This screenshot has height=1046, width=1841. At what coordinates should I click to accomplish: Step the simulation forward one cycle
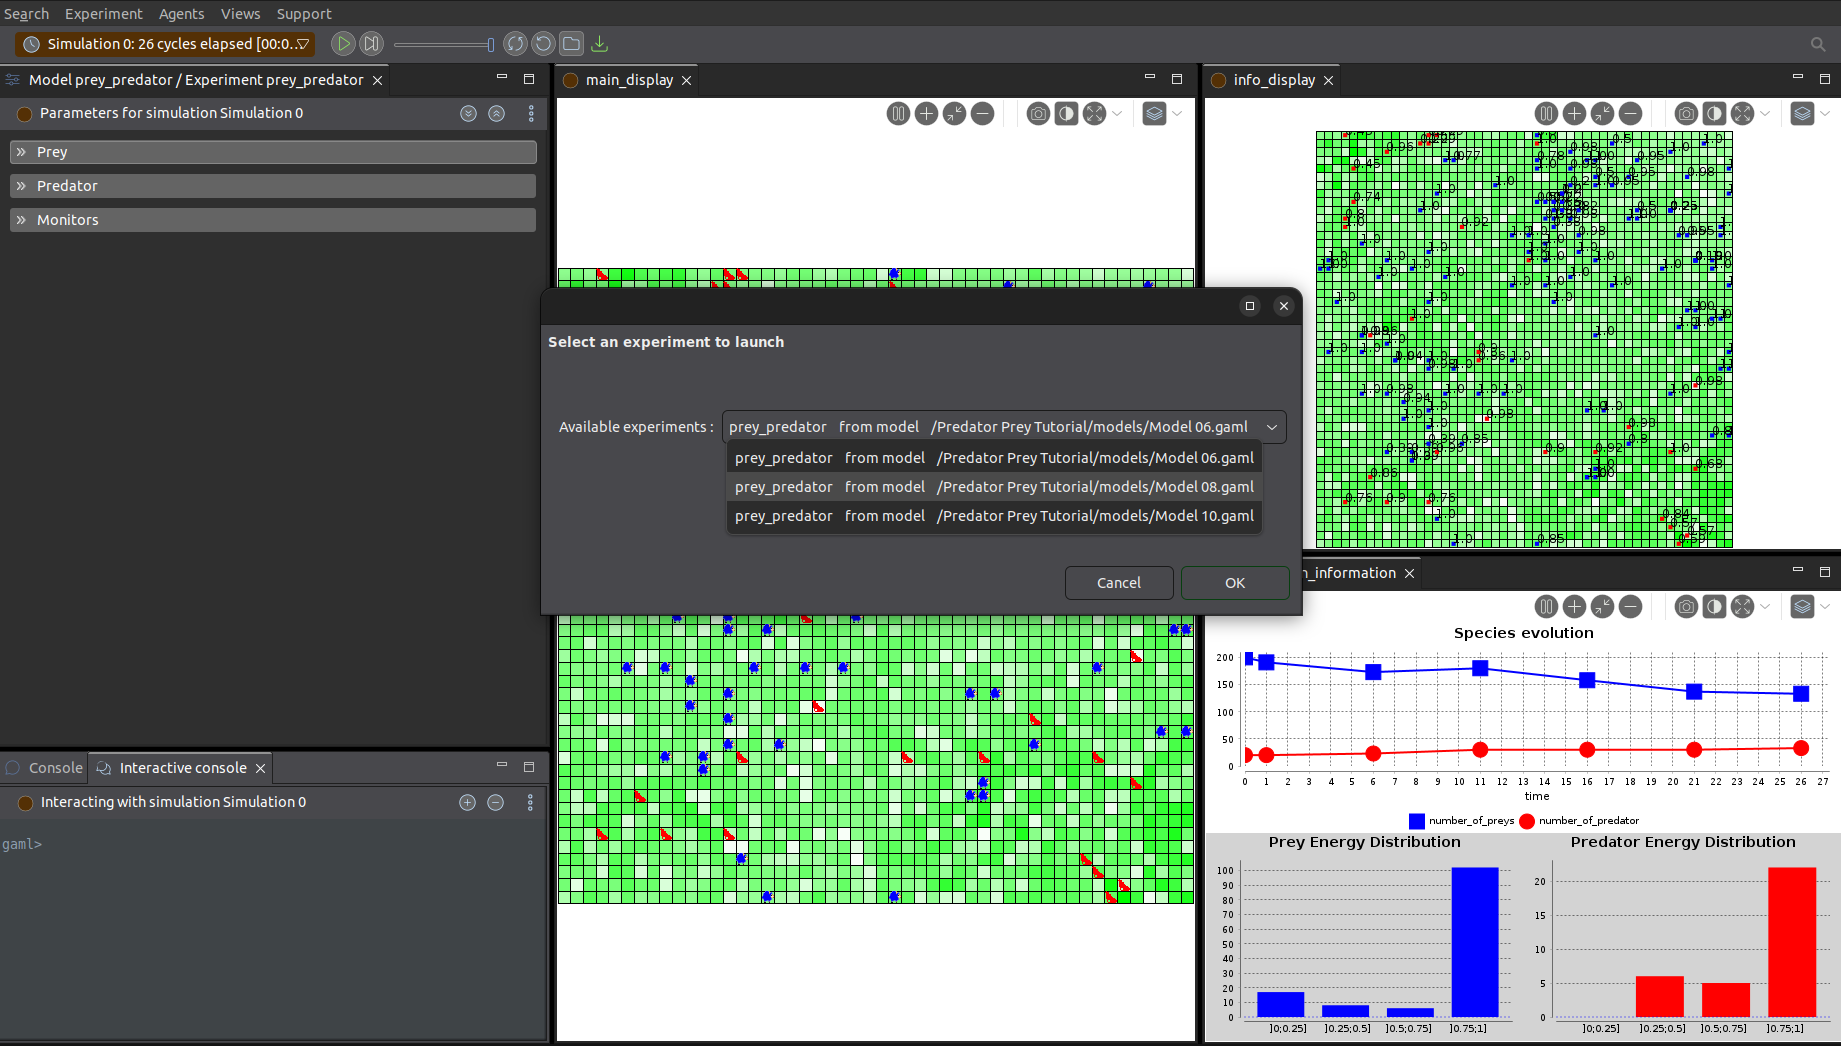tap(371, 44)
